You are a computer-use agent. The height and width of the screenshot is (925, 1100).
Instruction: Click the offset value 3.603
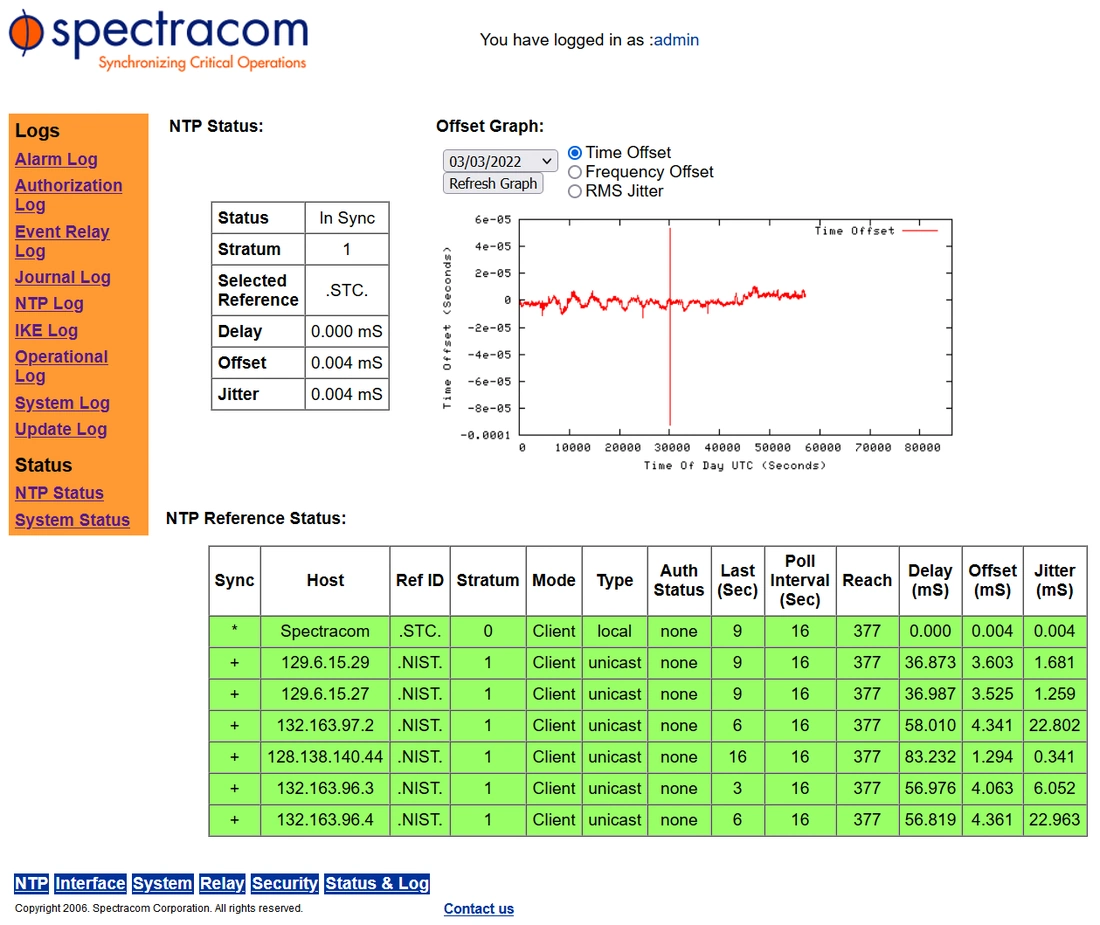pos(992,663)
